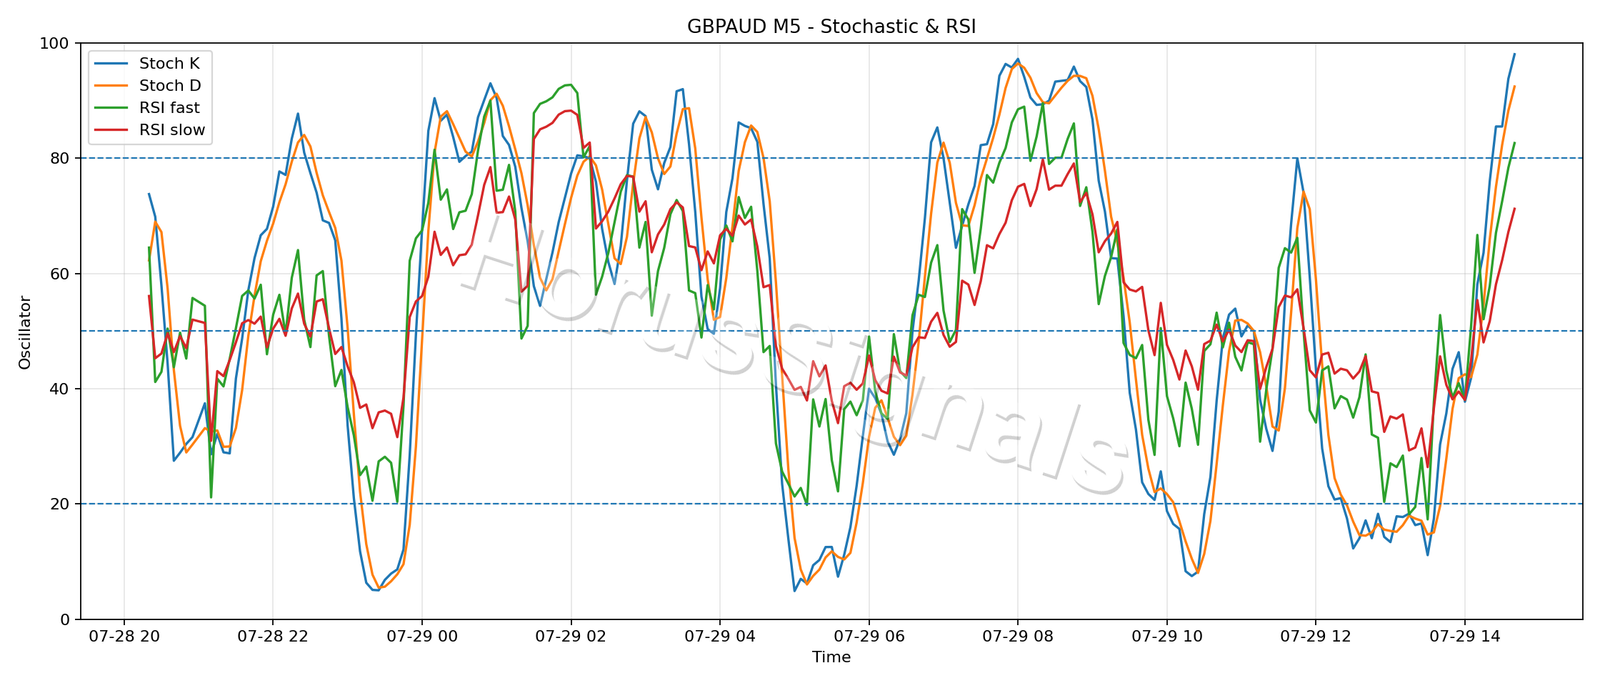Click the 'RSI fast' legend label
Screen dimensions: 1600x686
tap(169, 108)
